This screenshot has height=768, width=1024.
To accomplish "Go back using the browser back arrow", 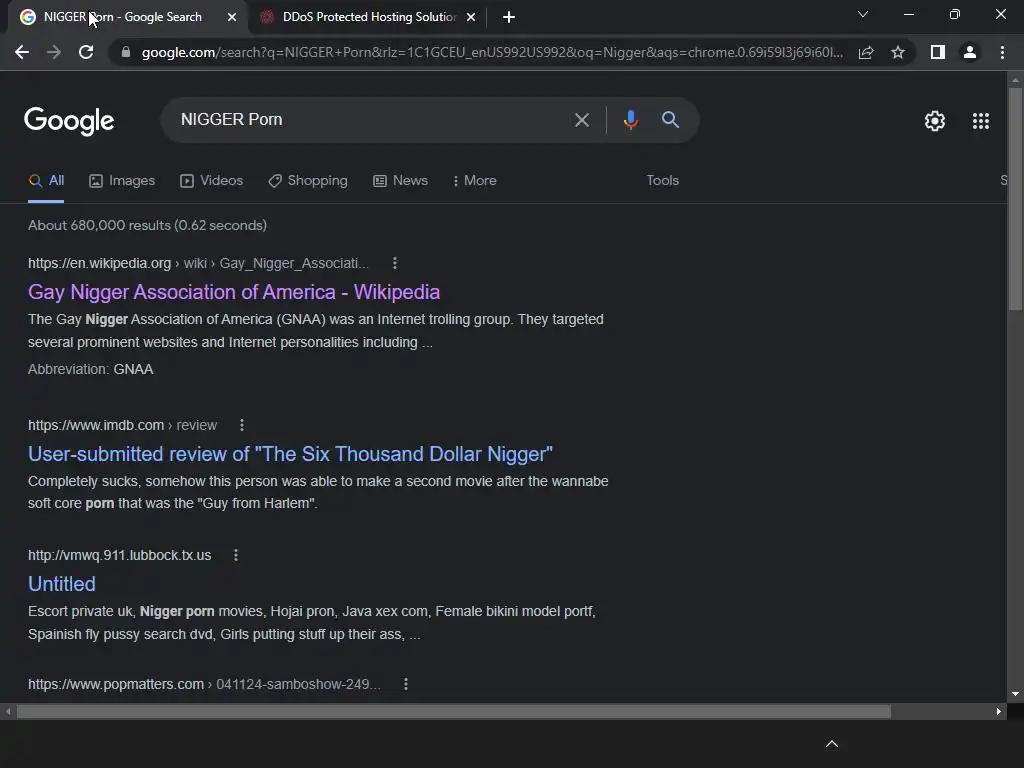I will coord(22,52).
